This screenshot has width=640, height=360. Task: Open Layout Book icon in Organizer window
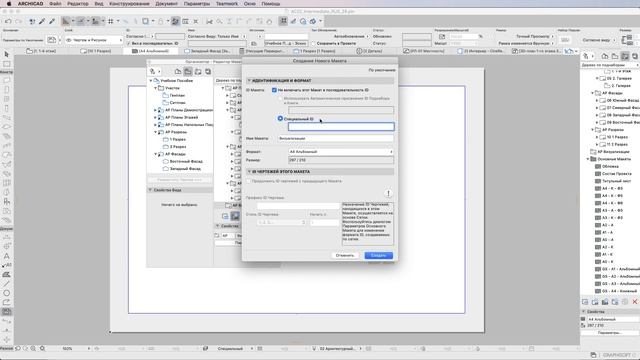point(198,71)
